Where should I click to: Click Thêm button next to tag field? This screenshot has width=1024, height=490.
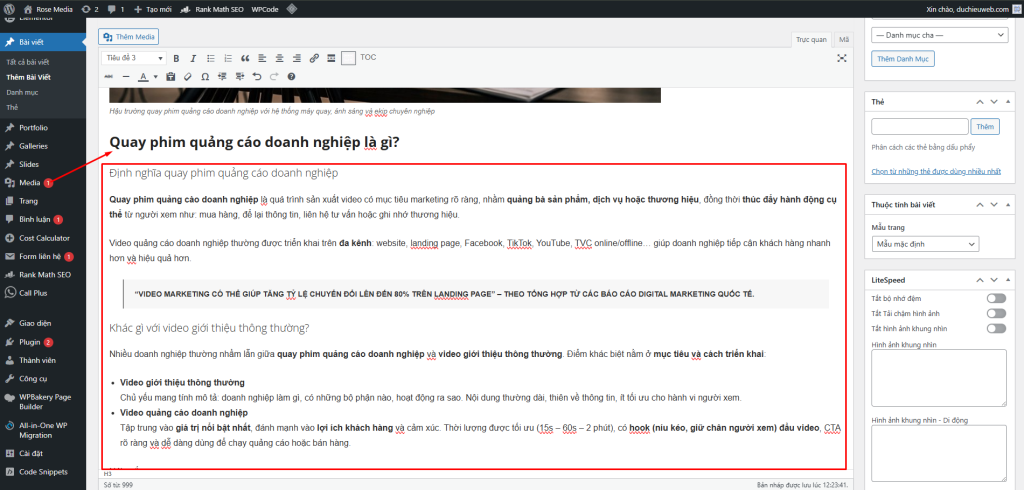click(x=985, y=126)
